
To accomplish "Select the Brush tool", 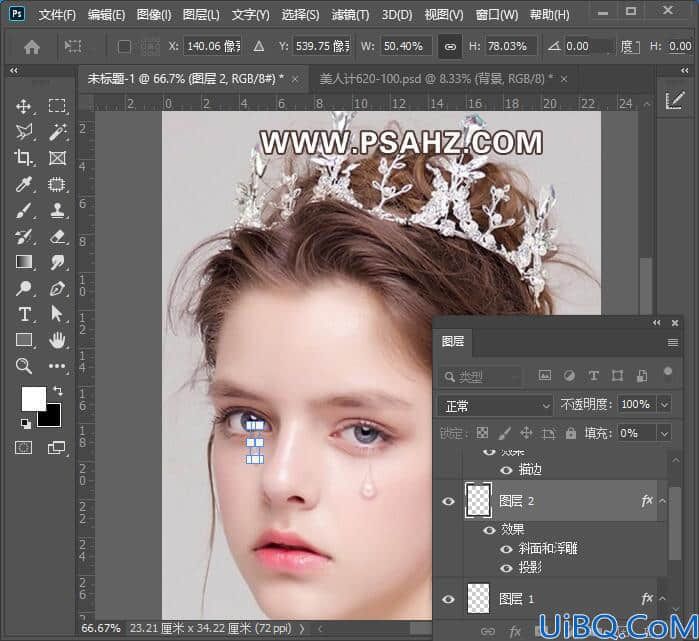I will pyautogui.click(x=24, y=210).
